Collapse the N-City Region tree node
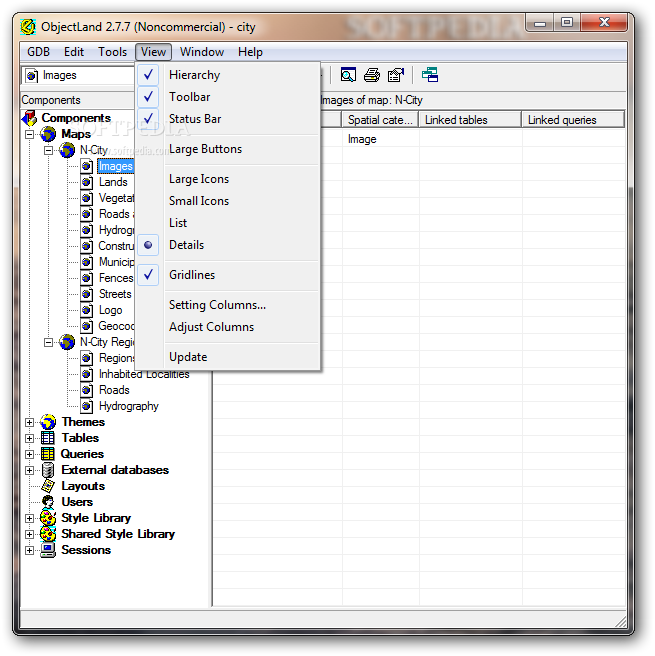This screenshot has width=655, height=656. pos(49,342)
